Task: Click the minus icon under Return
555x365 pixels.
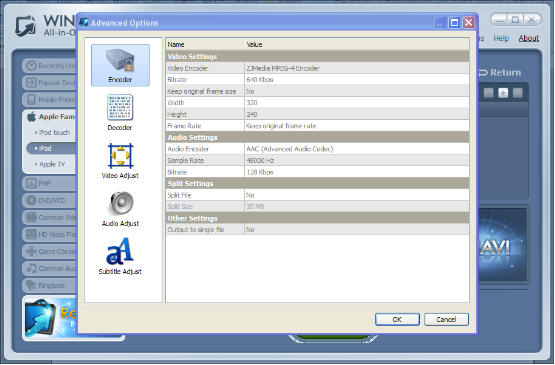Action: 517,93
